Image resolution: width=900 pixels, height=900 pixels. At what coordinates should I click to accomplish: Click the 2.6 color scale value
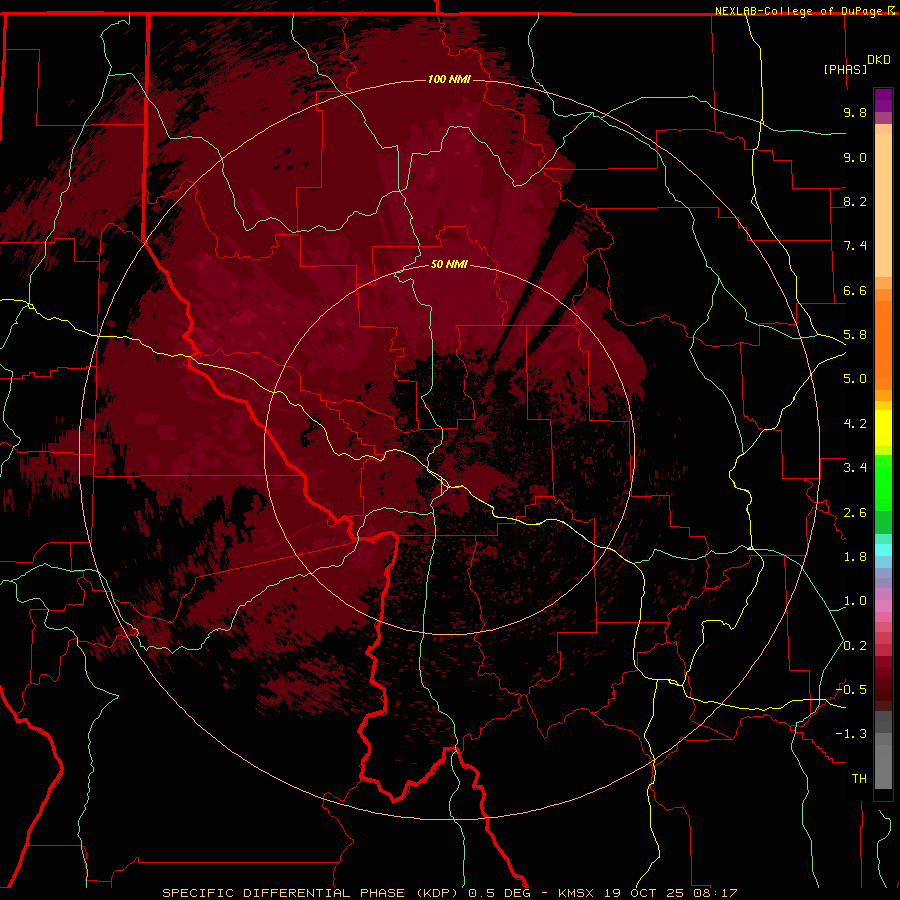[x=855, y=513]
